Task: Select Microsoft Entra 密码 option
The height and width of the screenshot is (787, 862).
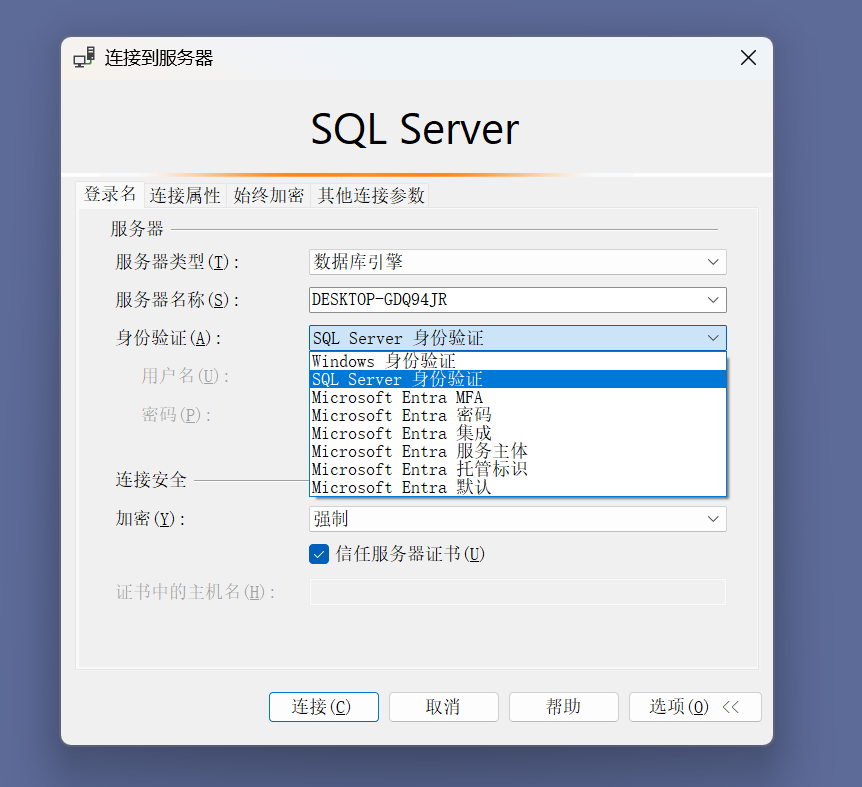Action: (x=518, y=415)
